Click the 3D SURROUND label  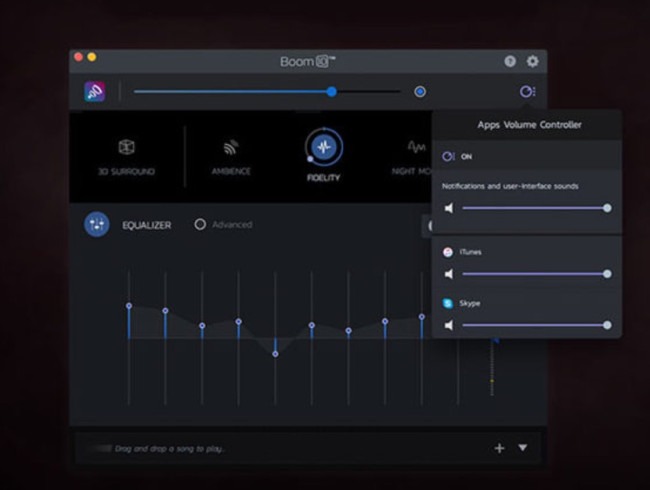point(126,172)
